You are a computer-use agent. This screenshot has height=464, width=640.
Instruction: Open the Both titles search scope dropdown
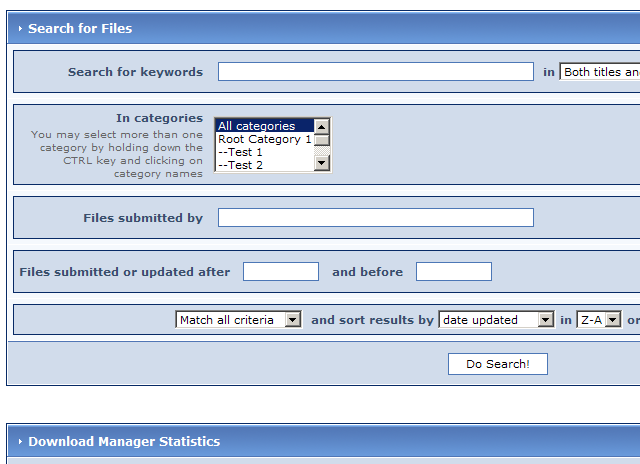point(600,72)
